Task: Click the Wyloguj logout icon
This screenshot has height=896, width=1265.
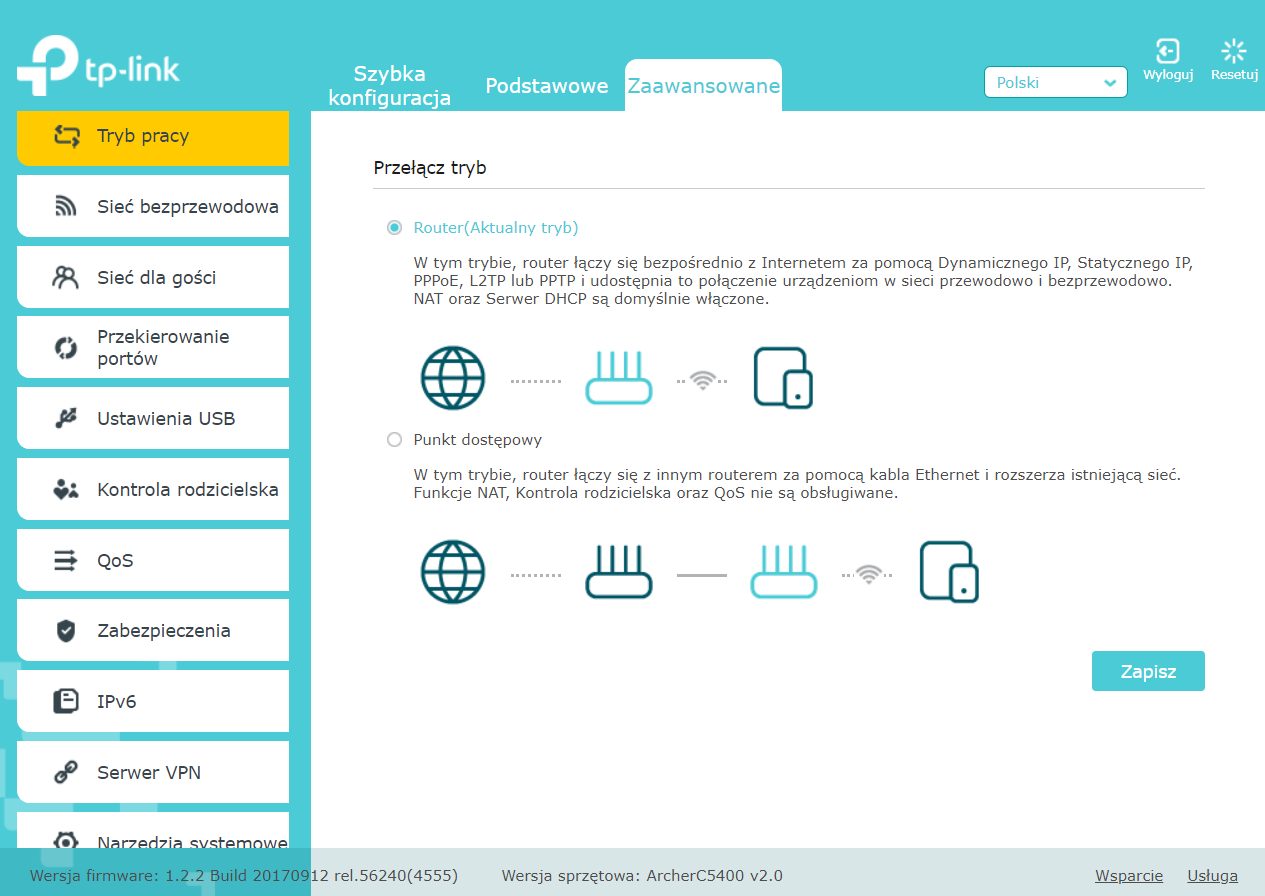Action: 1167,52
